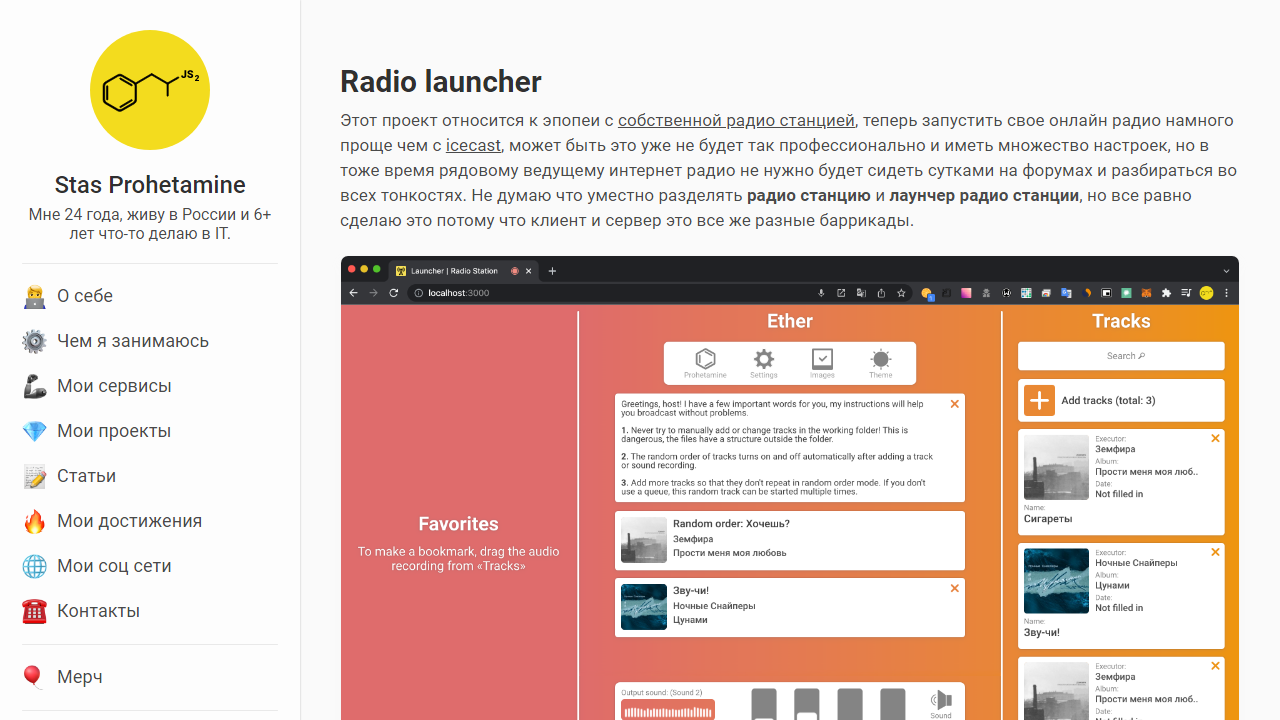The width and height of the screenshot is (1280, 720).
Task: Expand the extensions puzzle-piece menu in the browser bar
Action: (x=1166, y=293)
